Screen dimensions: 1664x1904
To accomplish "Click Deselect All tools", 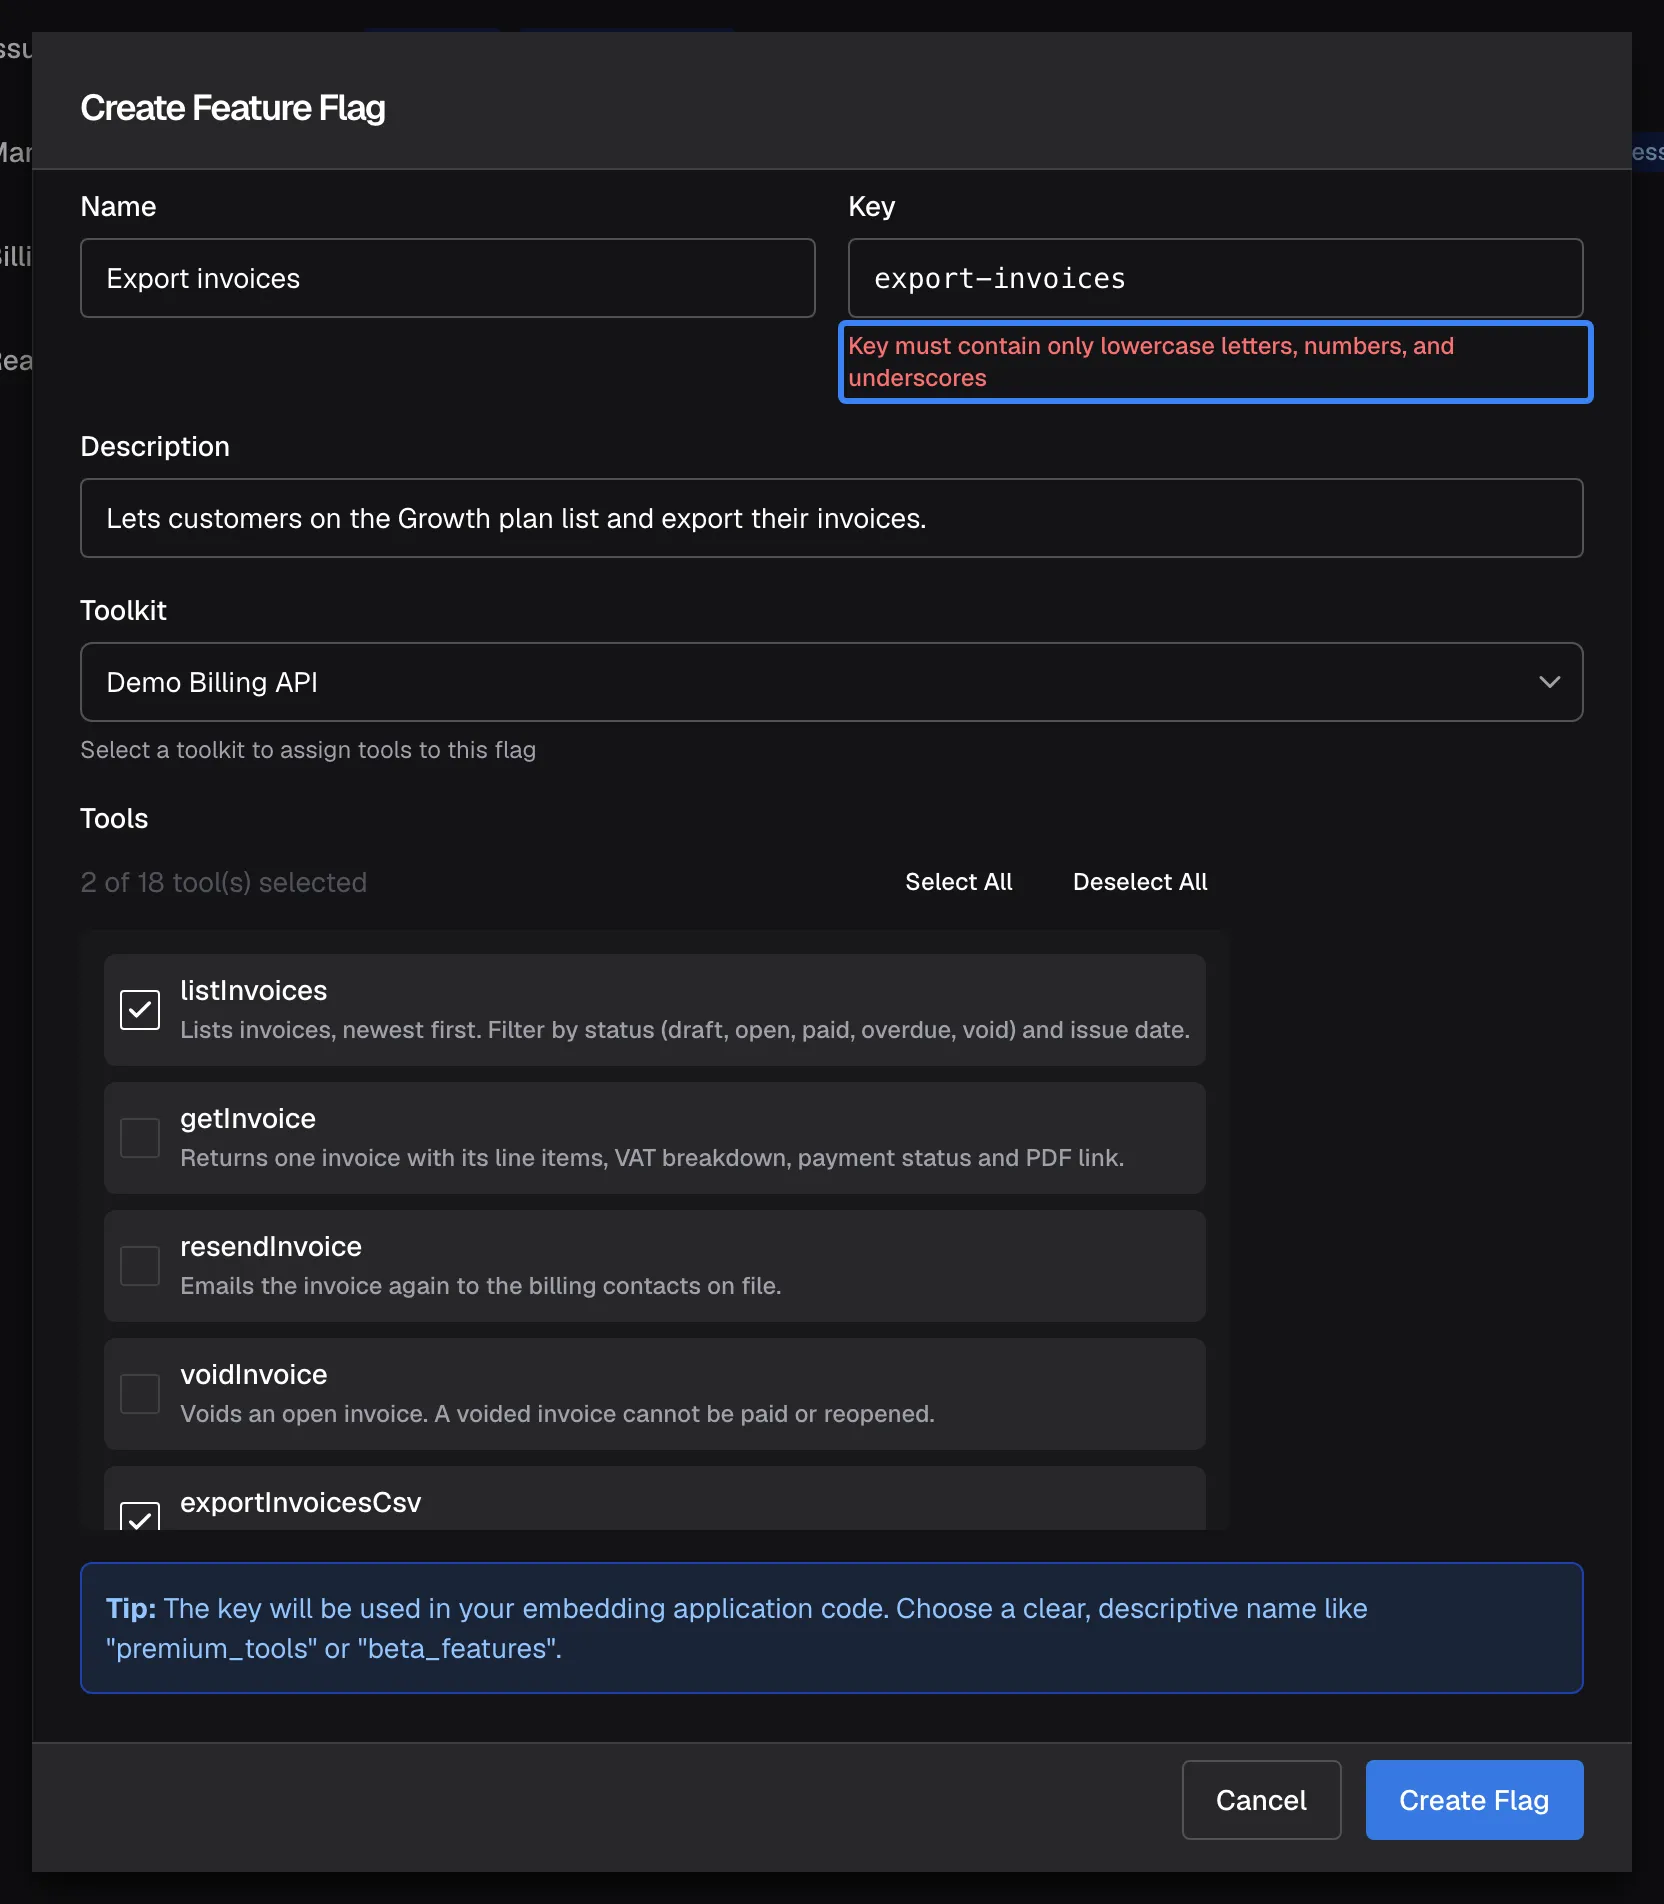I will point(1140,882).
